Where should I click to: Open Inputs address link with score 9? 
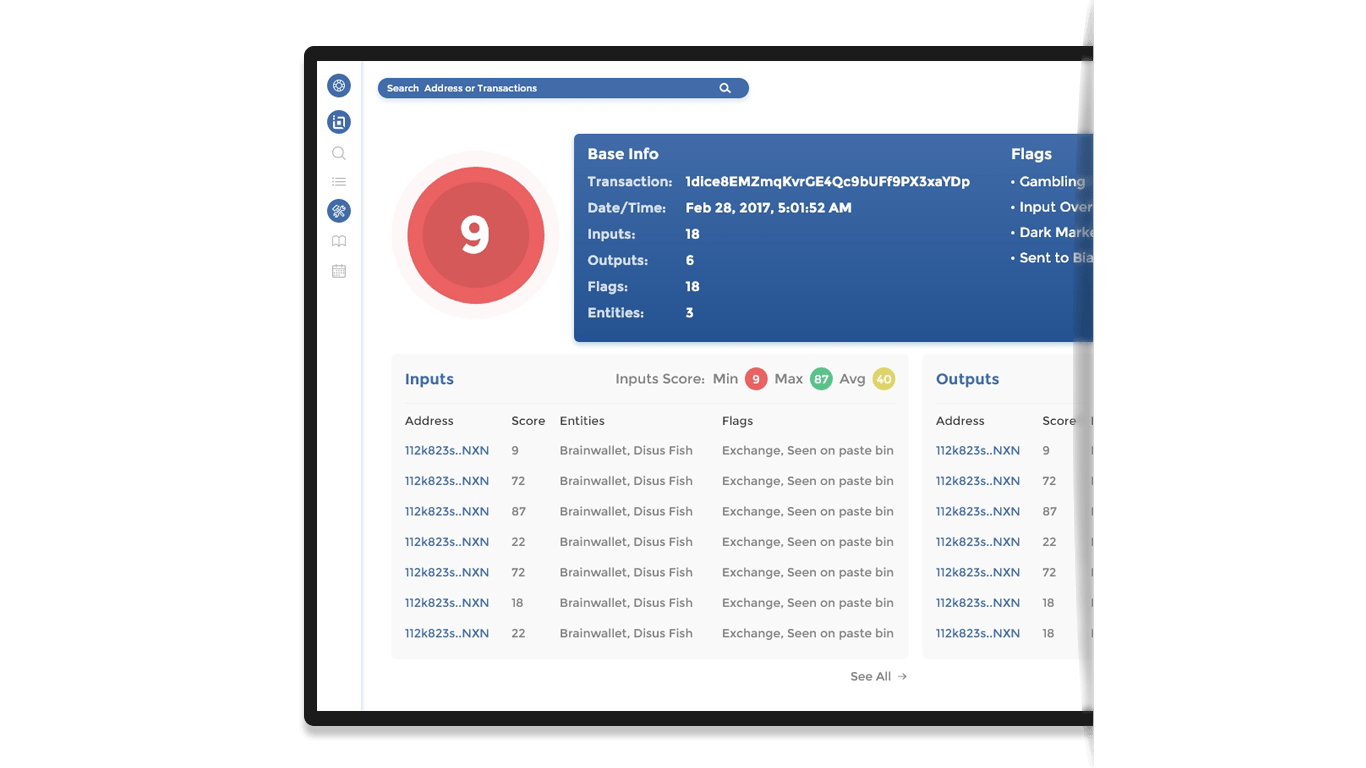(447, 451)
